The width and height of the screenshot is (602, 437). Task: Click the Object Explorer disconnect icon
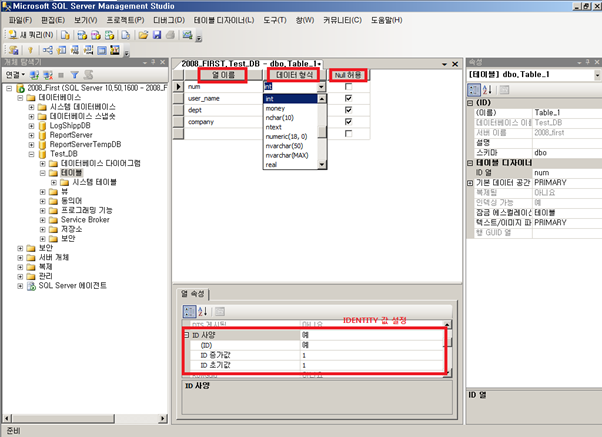(48, 75)
